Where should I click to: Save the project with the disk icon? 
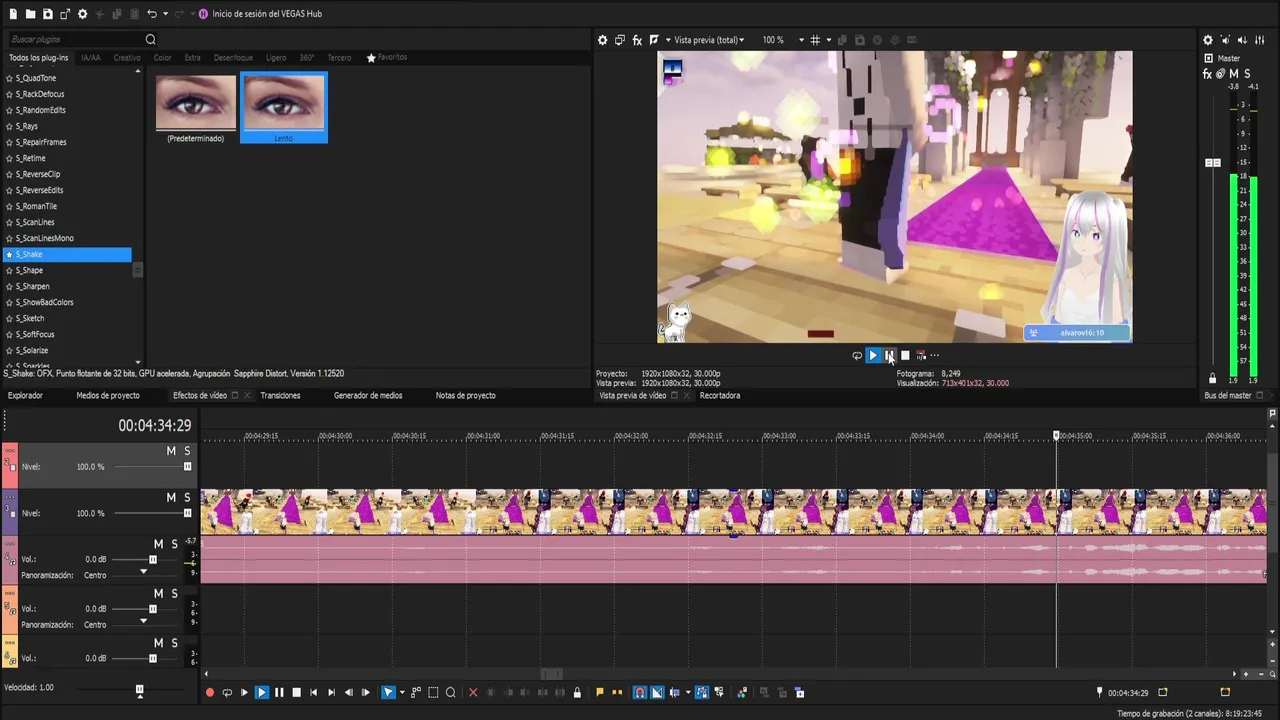coord(47,14)
